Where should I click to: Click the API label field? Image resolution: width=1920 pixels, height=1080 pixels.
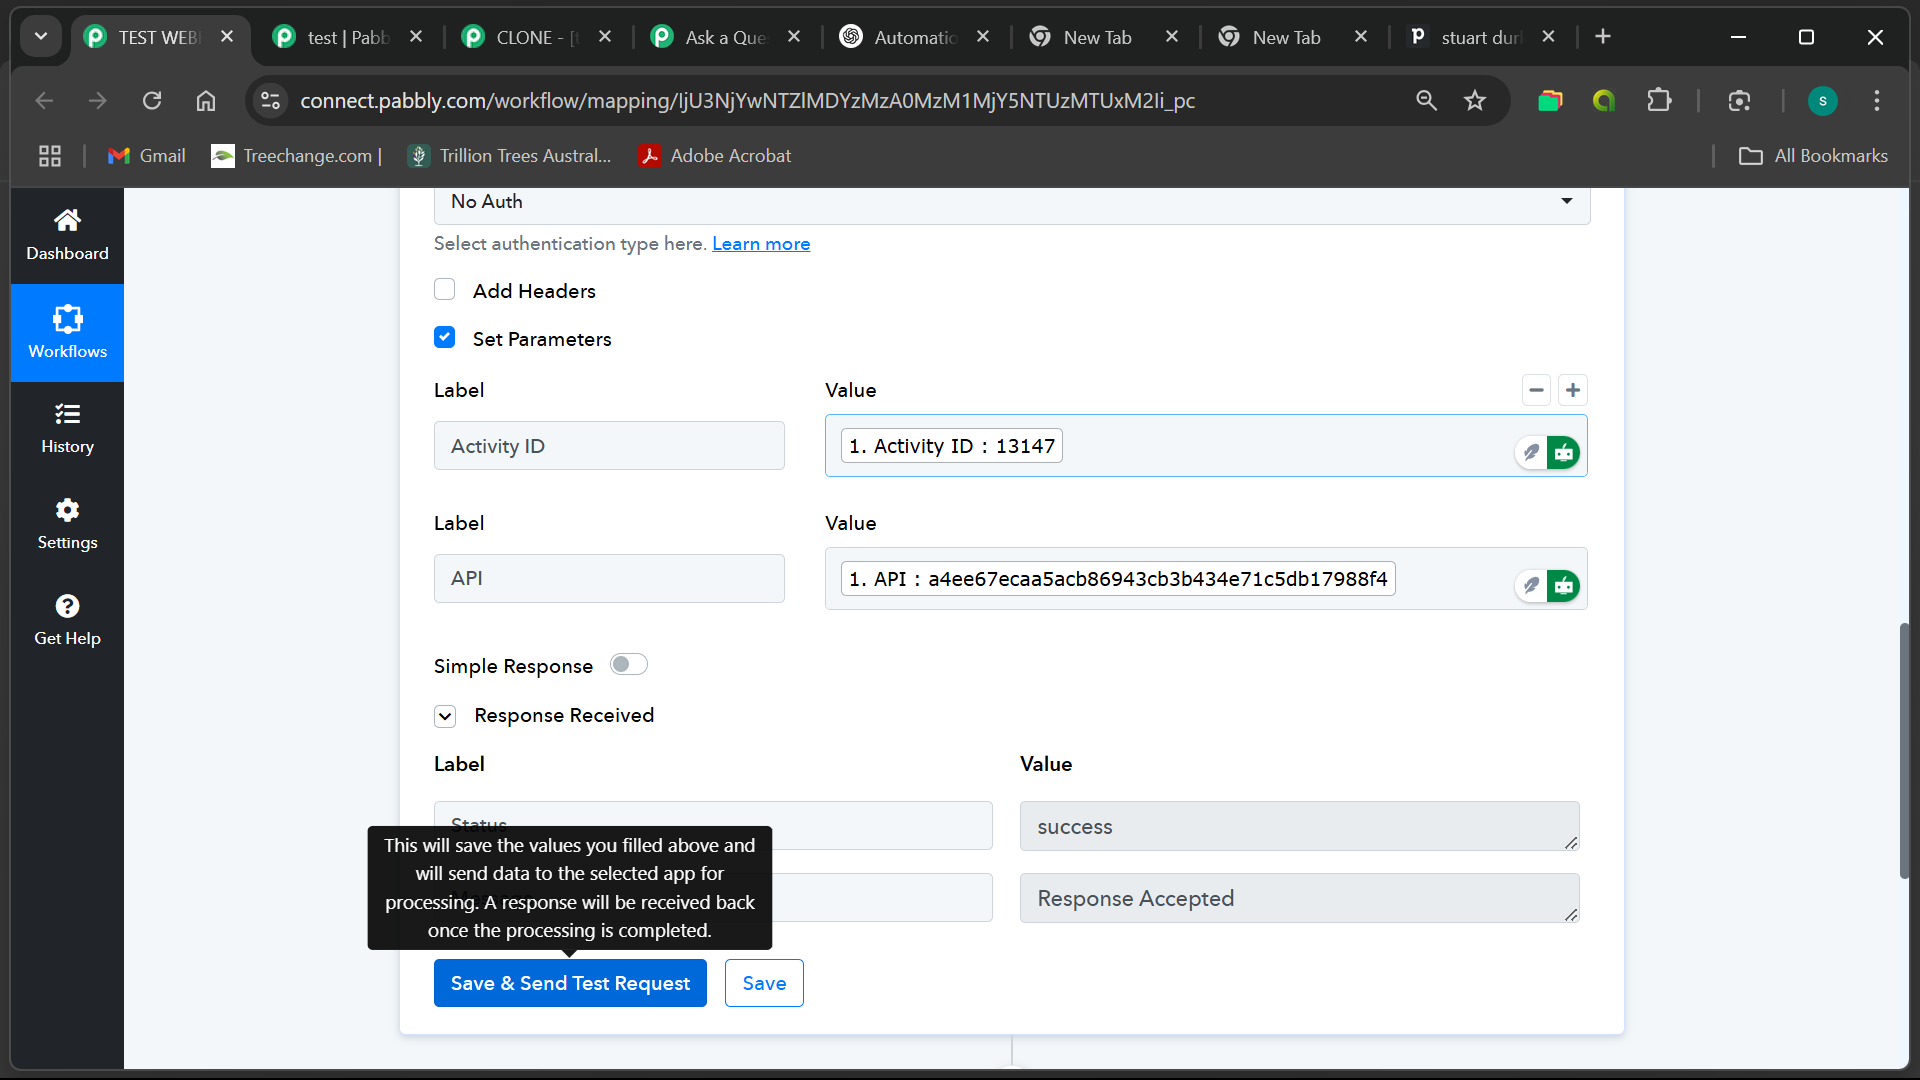tap(609, 579)
